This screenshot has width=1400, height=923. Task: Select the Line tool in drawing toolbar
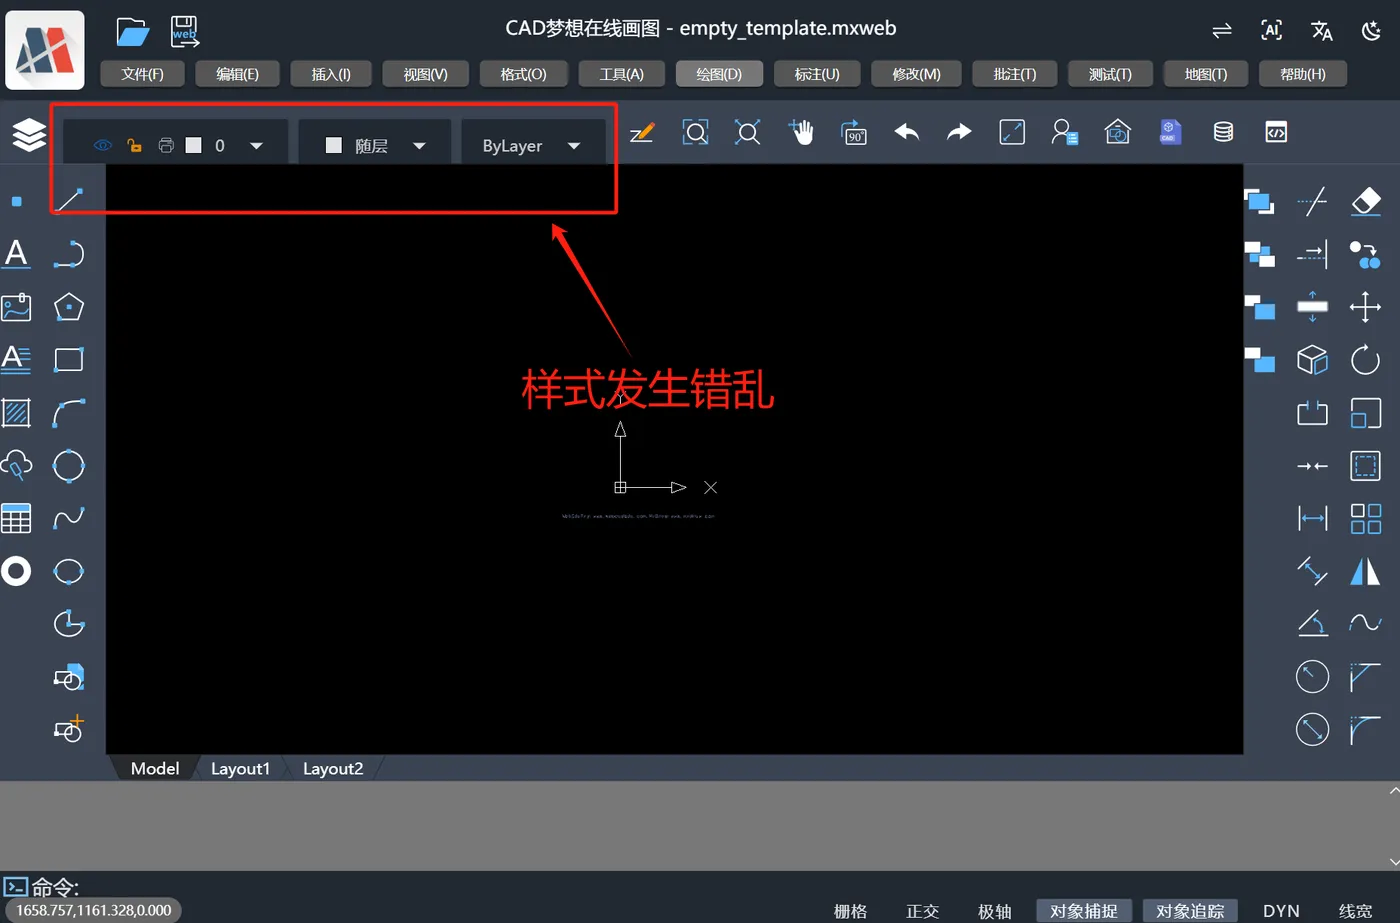[x=69, y=198]
